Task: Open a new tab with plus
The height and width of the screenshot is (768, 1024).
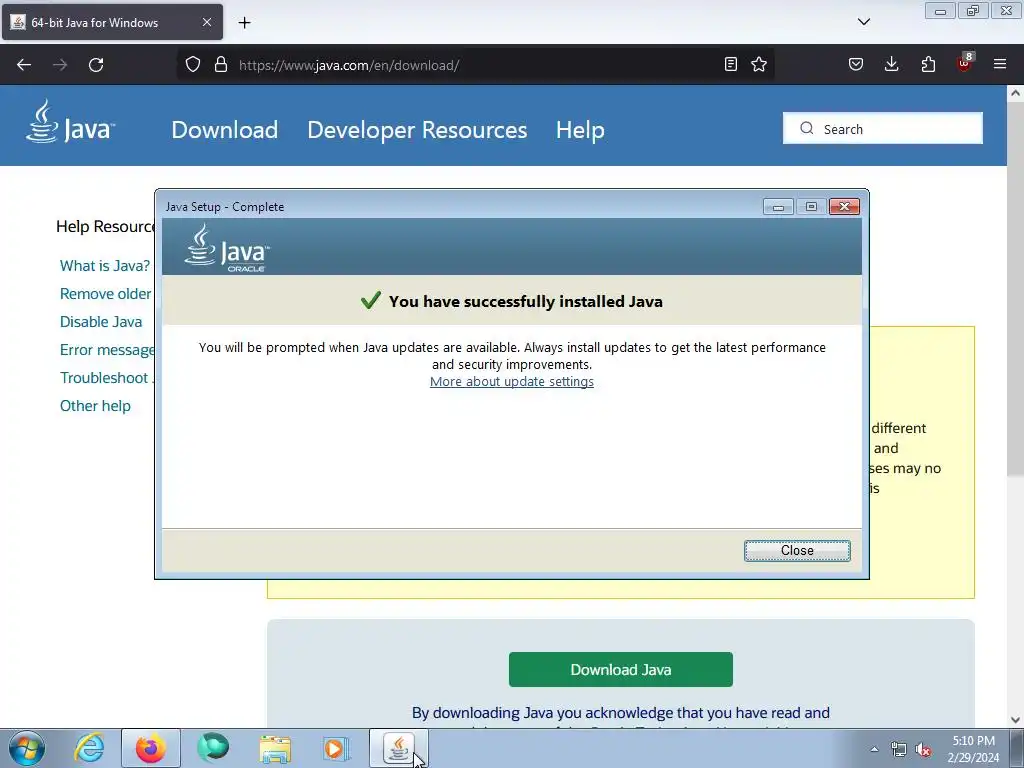Action: pos(244,23)
